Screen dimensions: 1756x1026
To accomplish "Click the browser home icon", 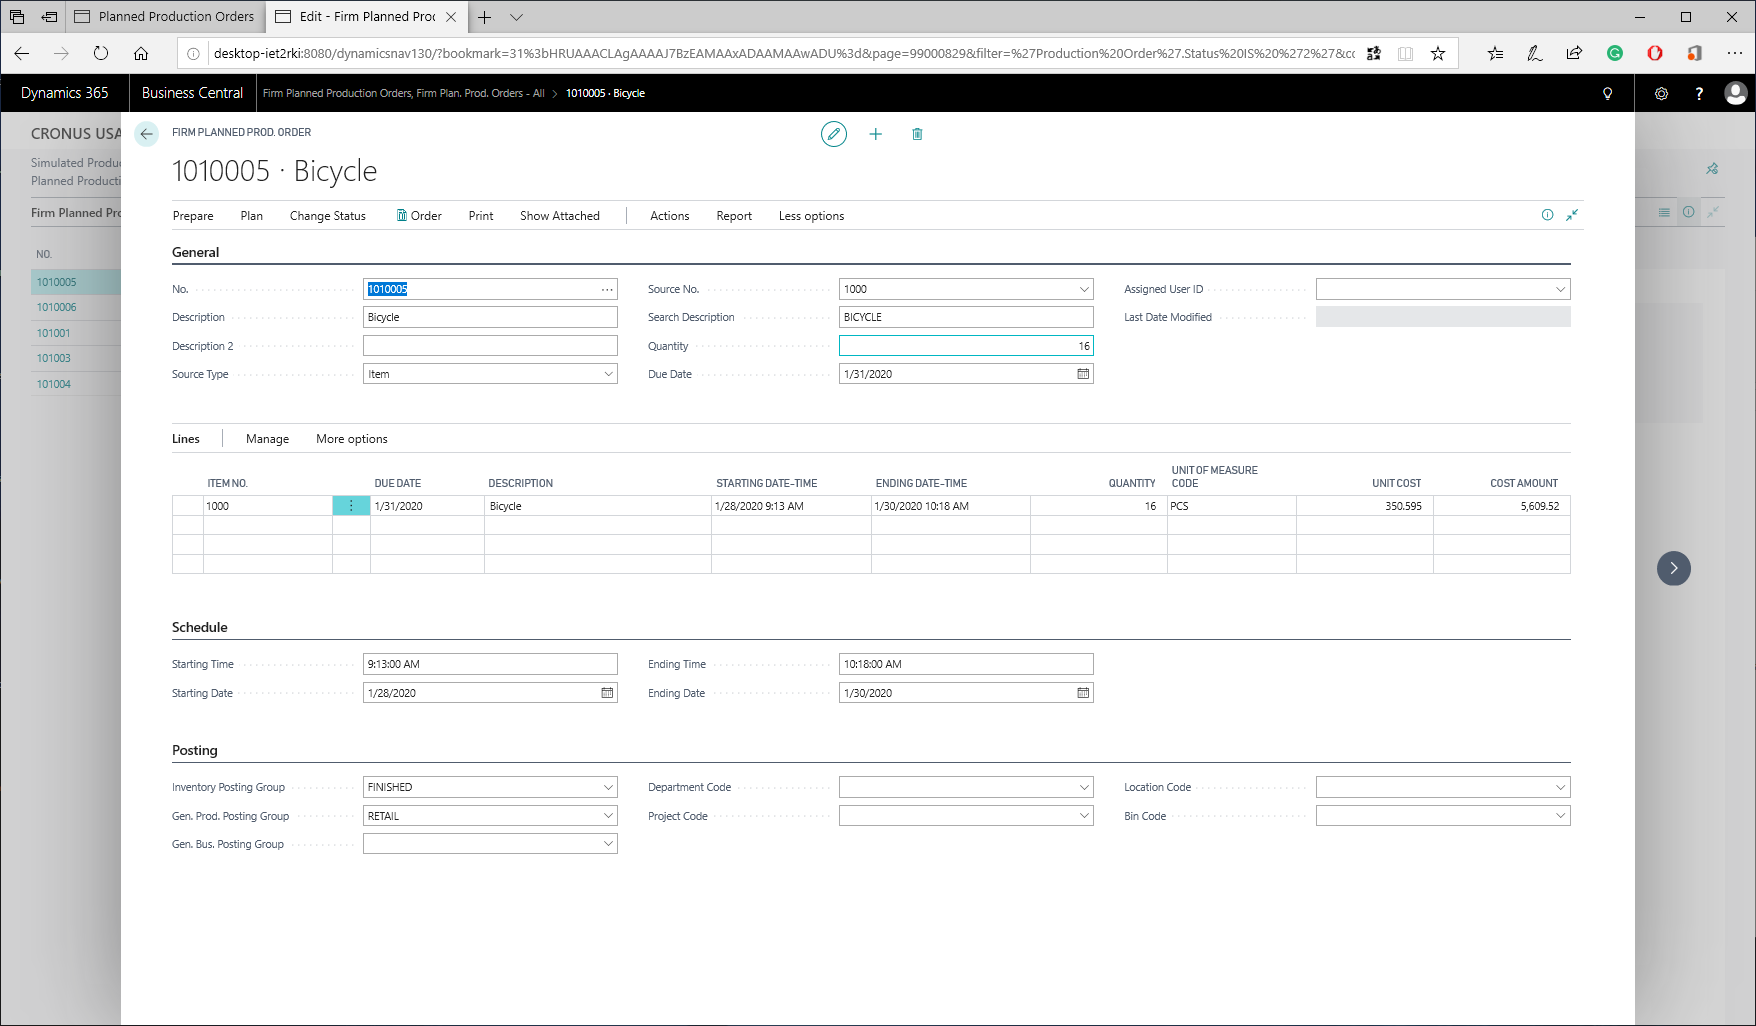I will 141,53.
